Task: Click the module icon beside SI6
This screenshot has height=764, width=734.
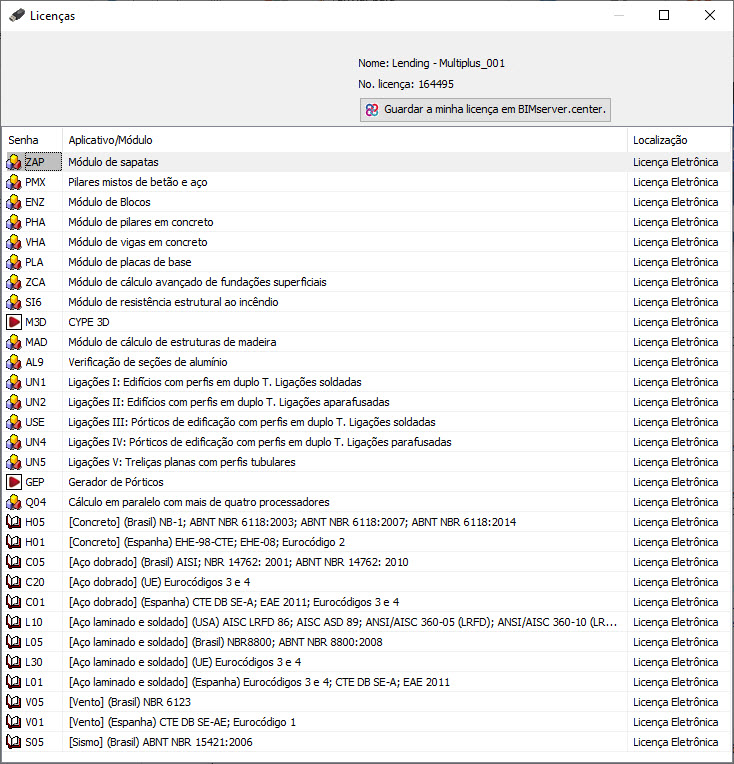Action: click(x=14, y=302)
